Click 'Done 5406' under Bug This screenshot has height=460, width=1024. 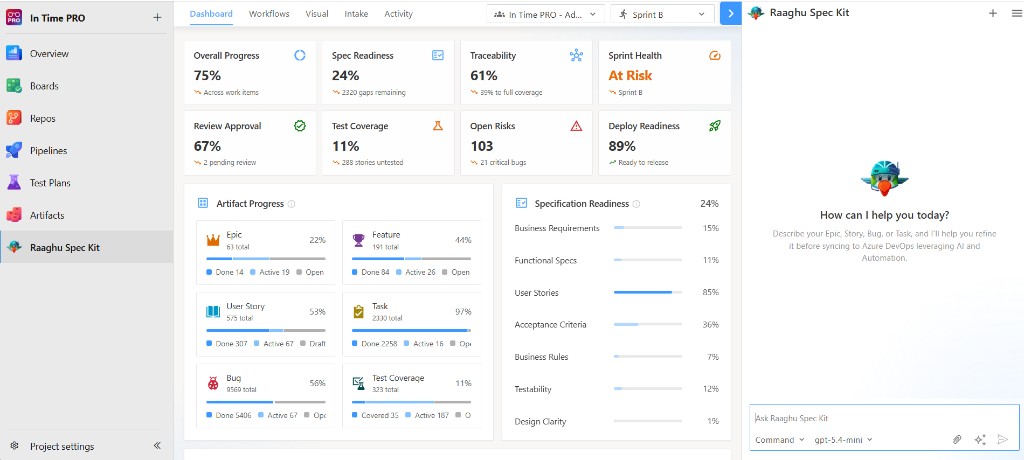click(233, 415)
